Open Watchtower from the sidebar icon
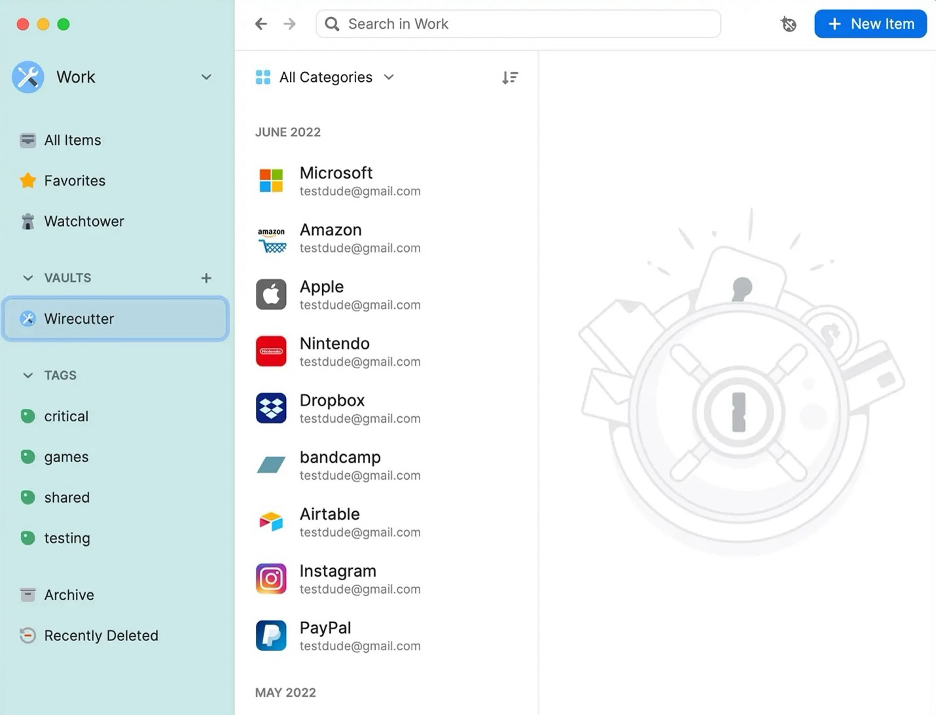The width and height of the screenshot is (936, 716). 26,221
